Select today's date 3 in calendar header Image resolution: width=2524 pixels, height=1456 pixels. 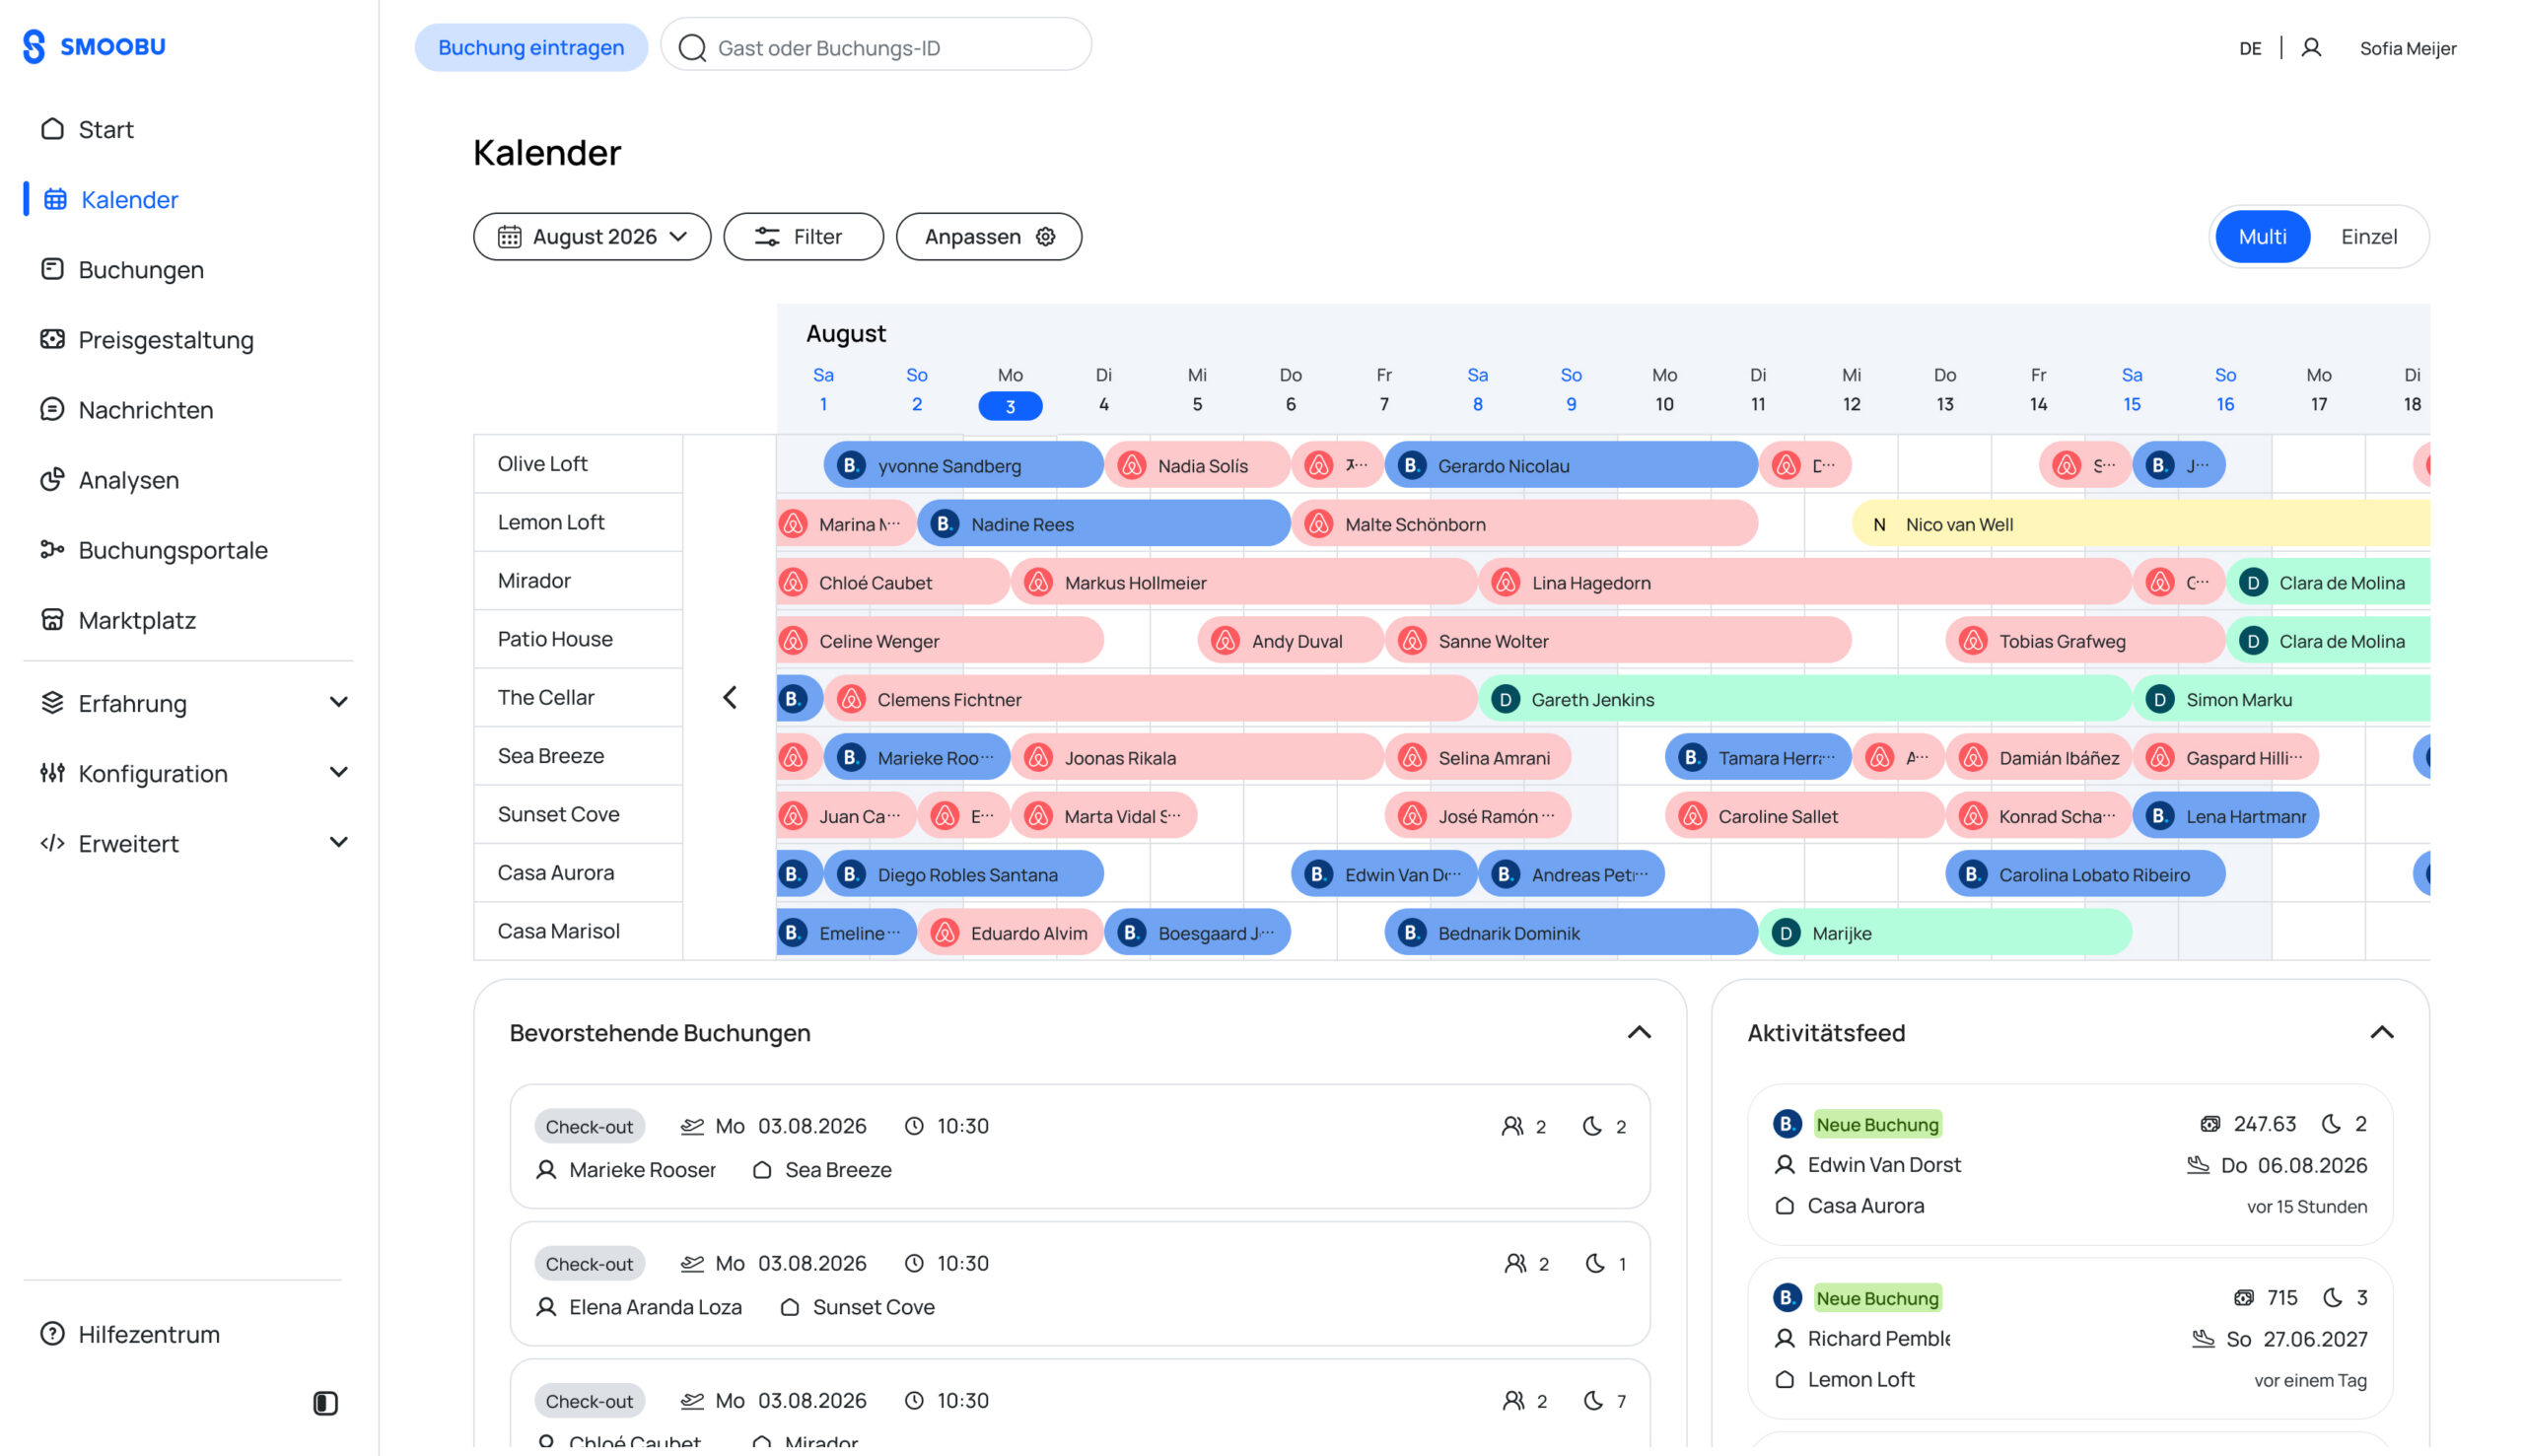tap(1010, 405)
